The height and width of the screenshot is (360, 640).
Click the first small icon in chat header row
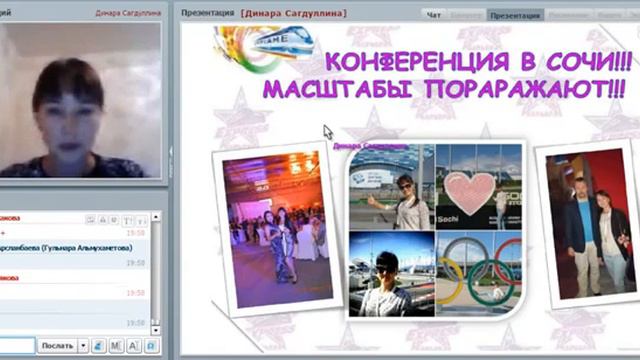tap(91, 220)
